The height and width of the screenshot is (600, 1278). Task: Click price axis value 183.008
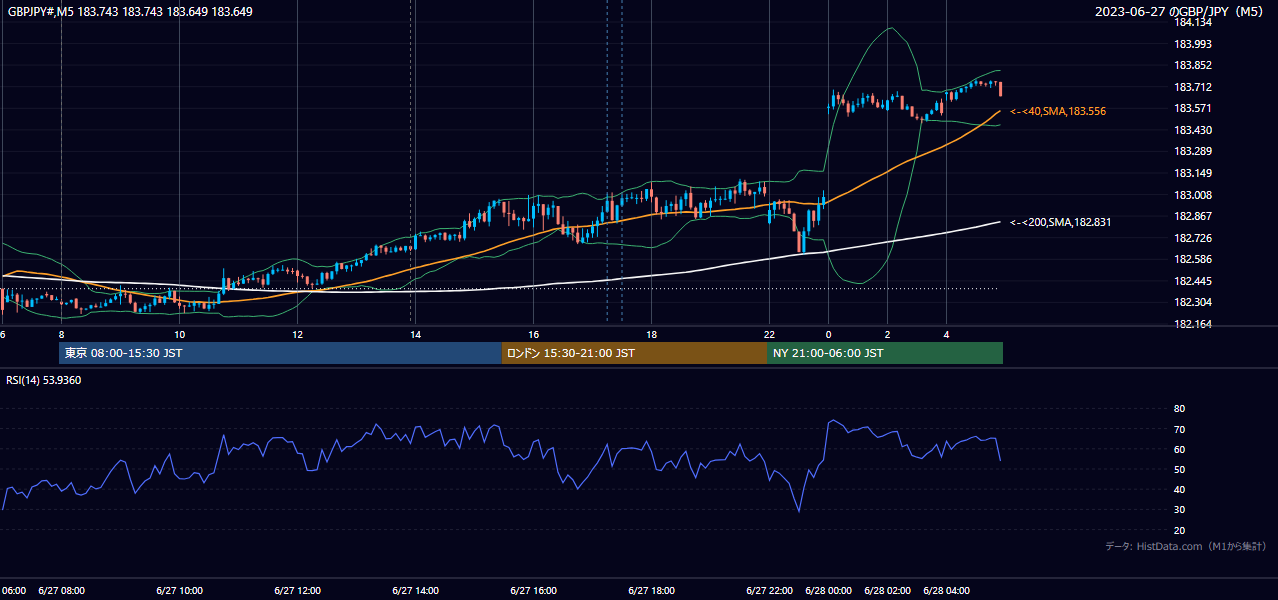(1192, 195)
